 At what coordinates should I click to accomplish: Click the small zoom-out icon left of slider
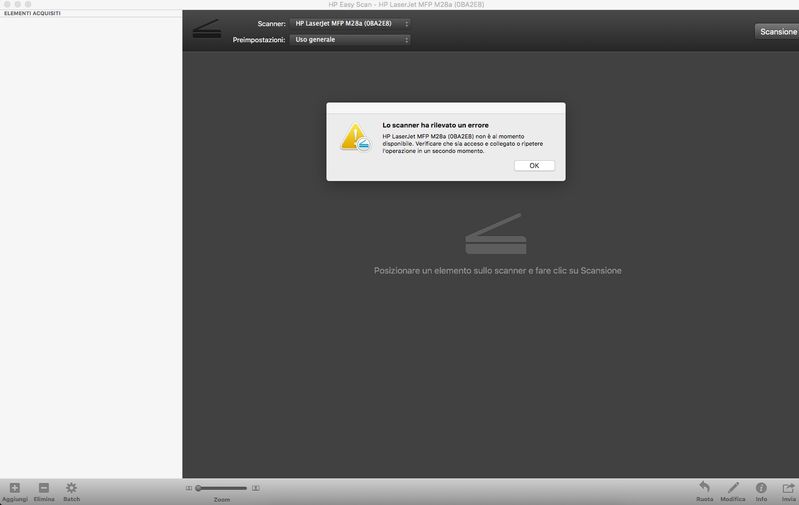189,488
